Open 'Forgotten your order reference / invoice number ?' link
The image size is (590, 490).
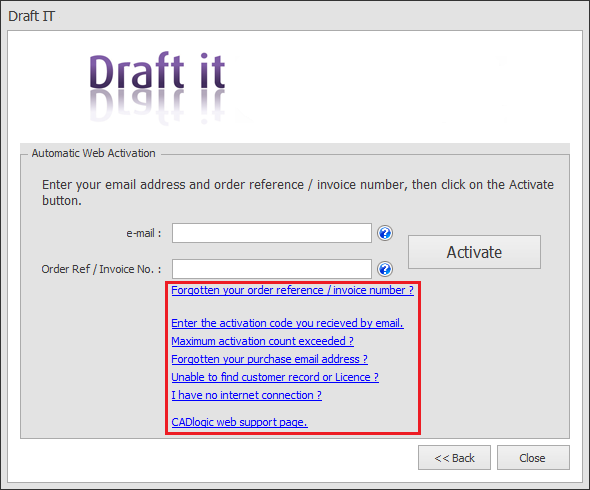(x=292, y=290)
